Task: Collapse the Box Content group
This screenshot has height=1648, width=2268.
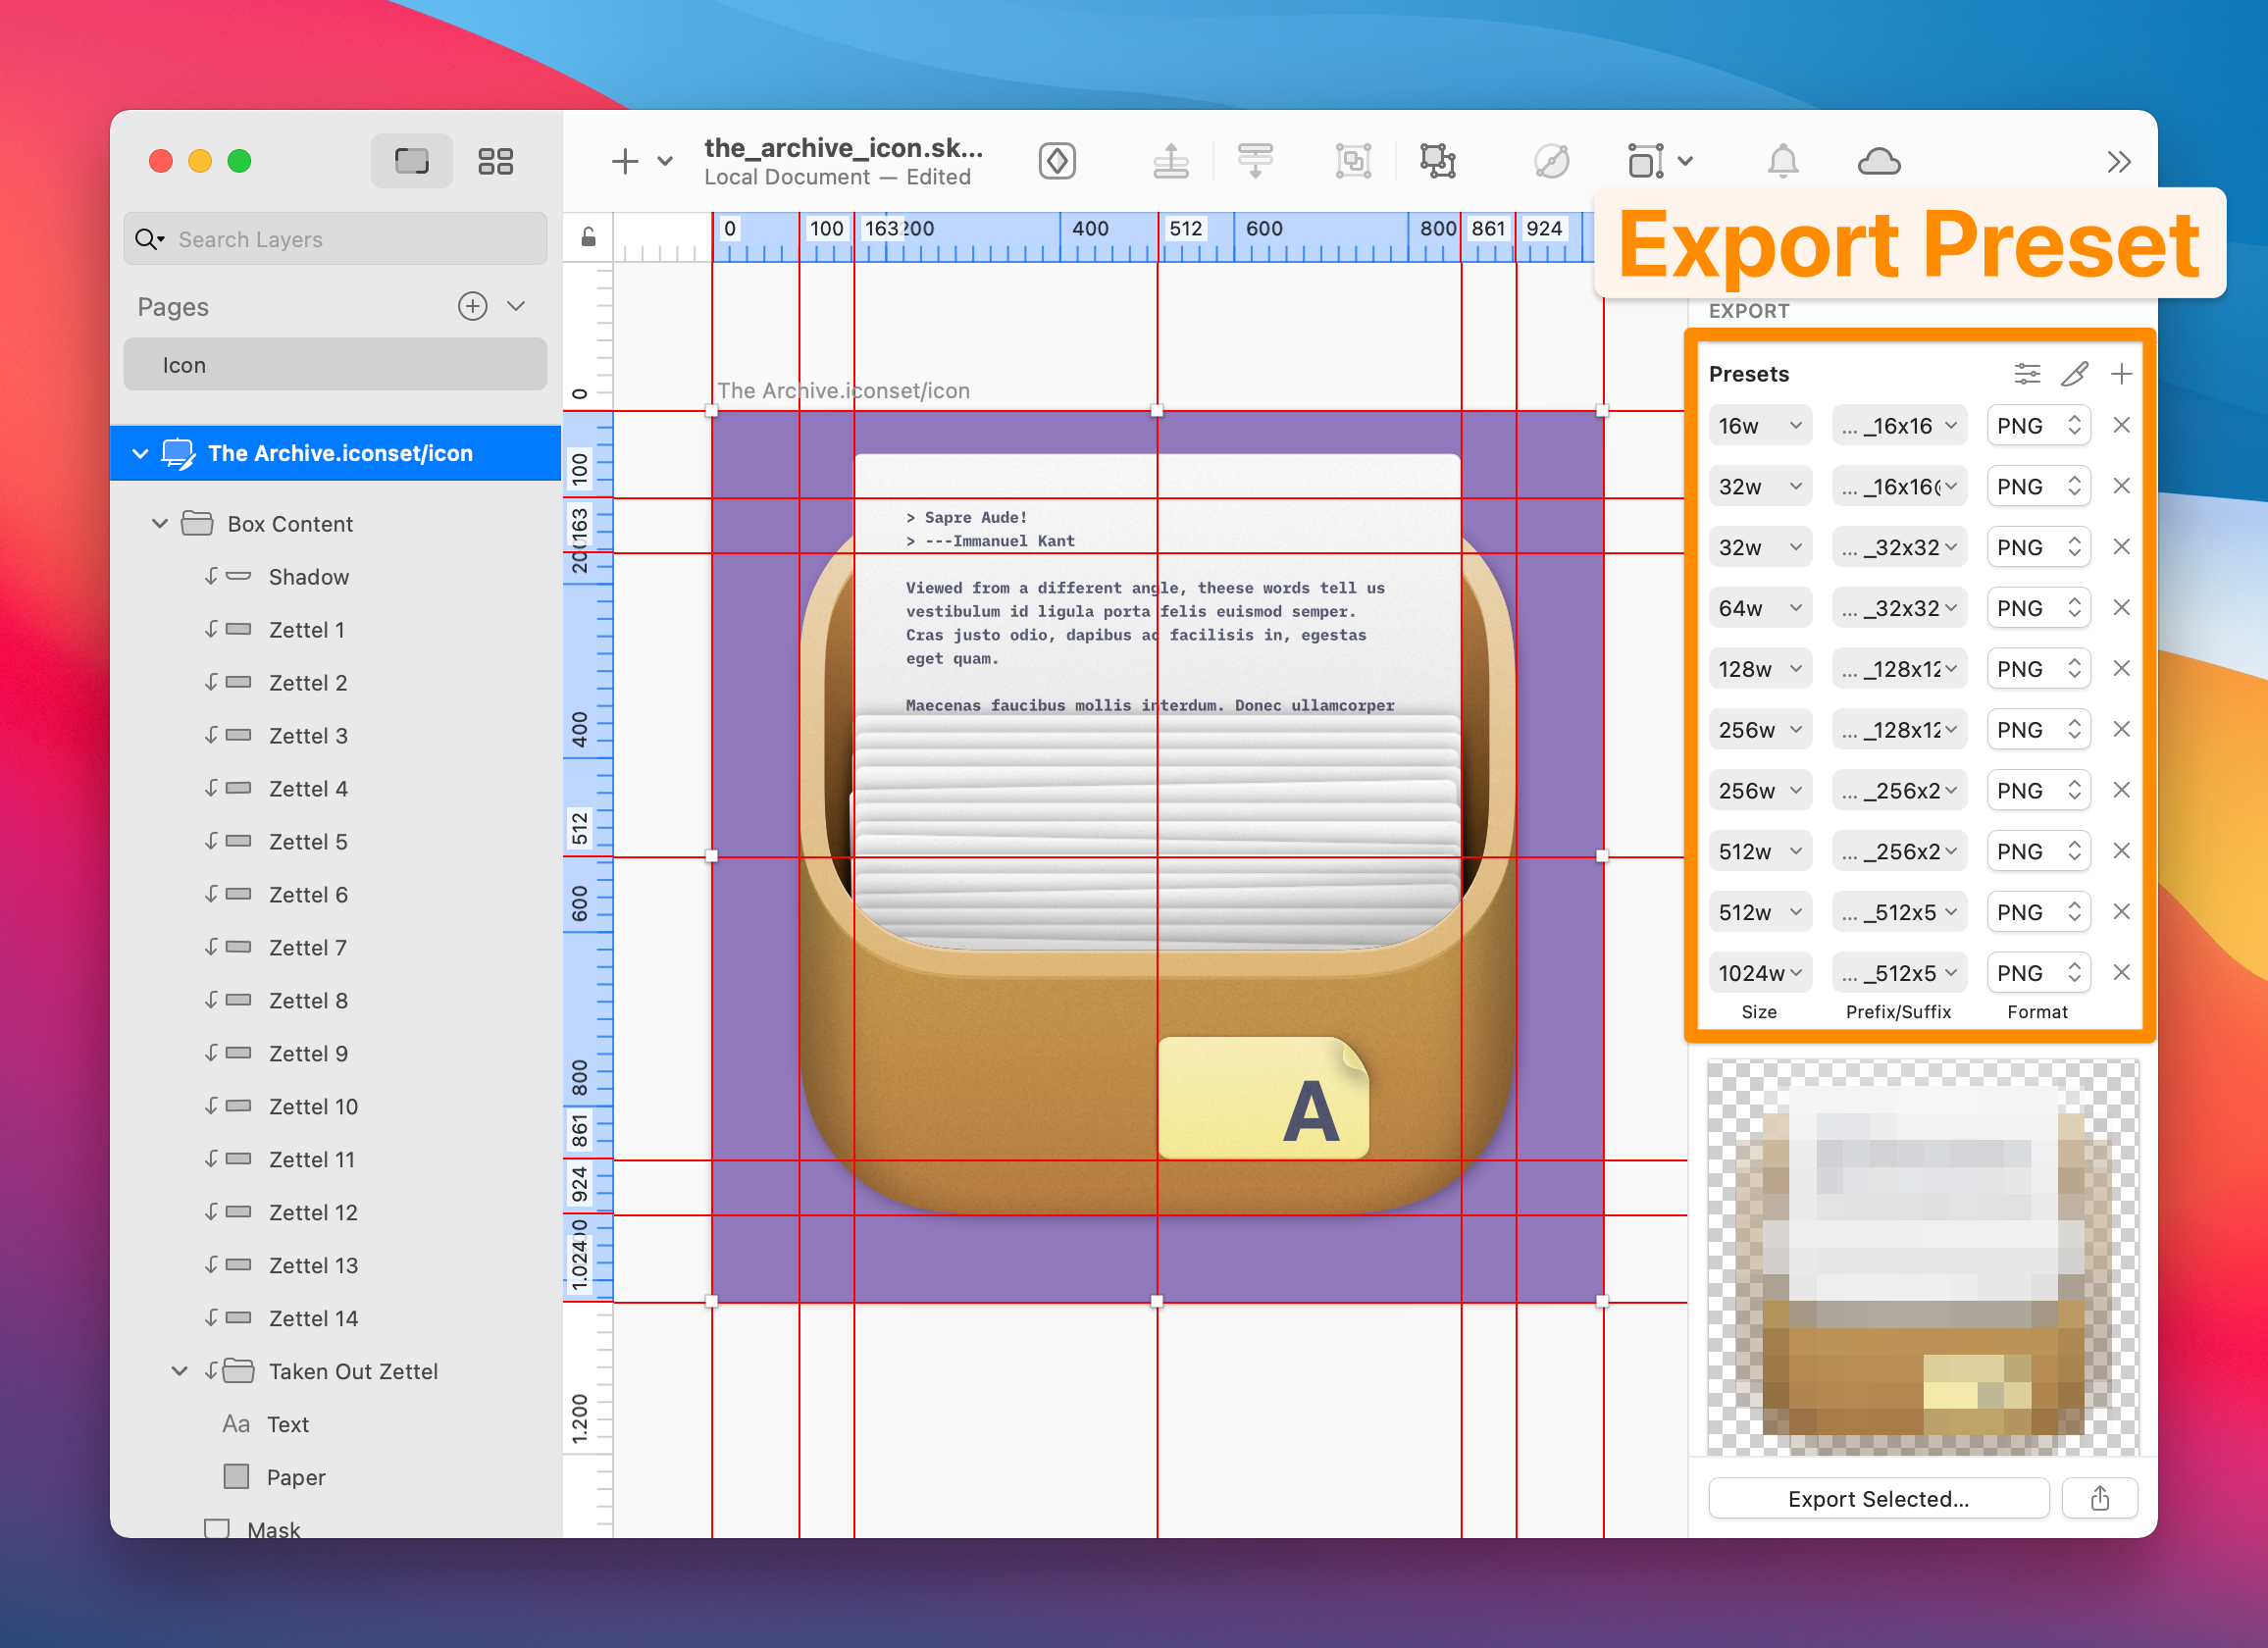Action: tap(160, 523)
